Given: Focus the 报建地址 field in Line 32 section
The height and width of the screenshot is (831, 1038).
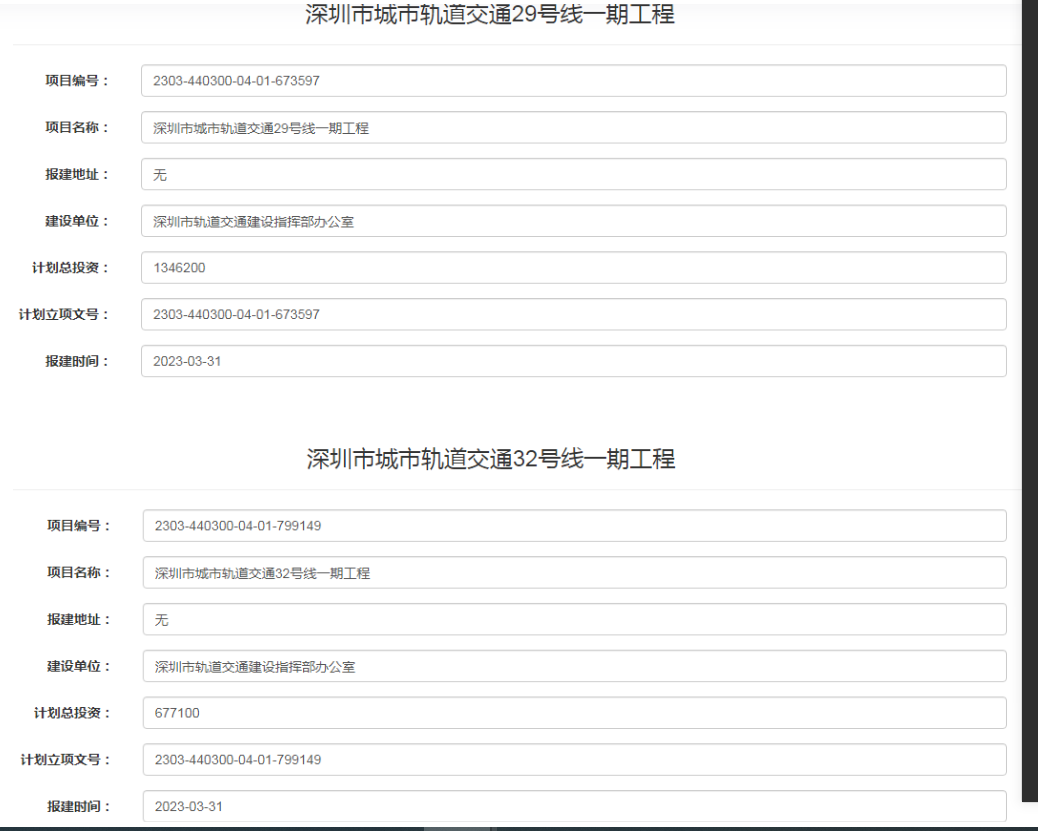Looking at the screenshot, I should coord(574,619).
